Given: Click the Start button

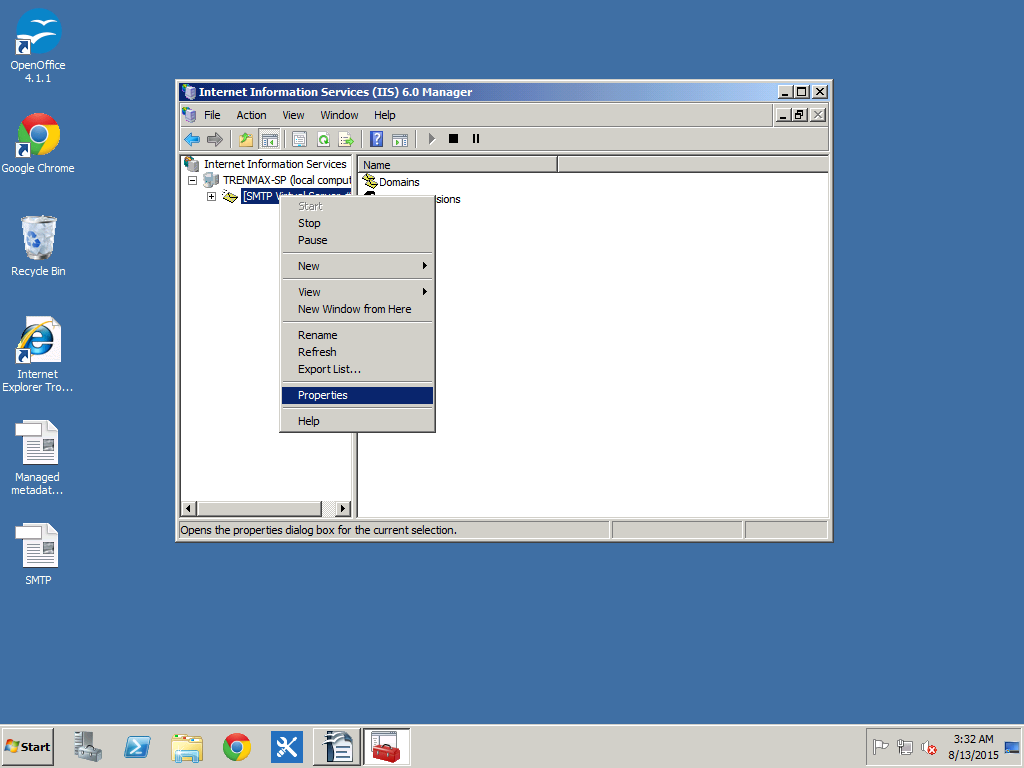Looking at the screenshot, I should [x=27, y=746].
